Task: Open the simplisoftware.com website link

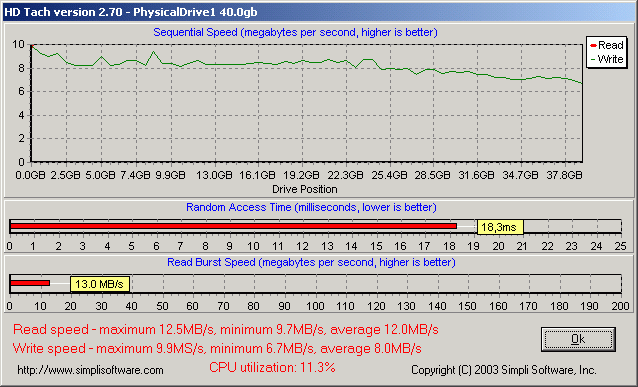Action: pos(90,370)
